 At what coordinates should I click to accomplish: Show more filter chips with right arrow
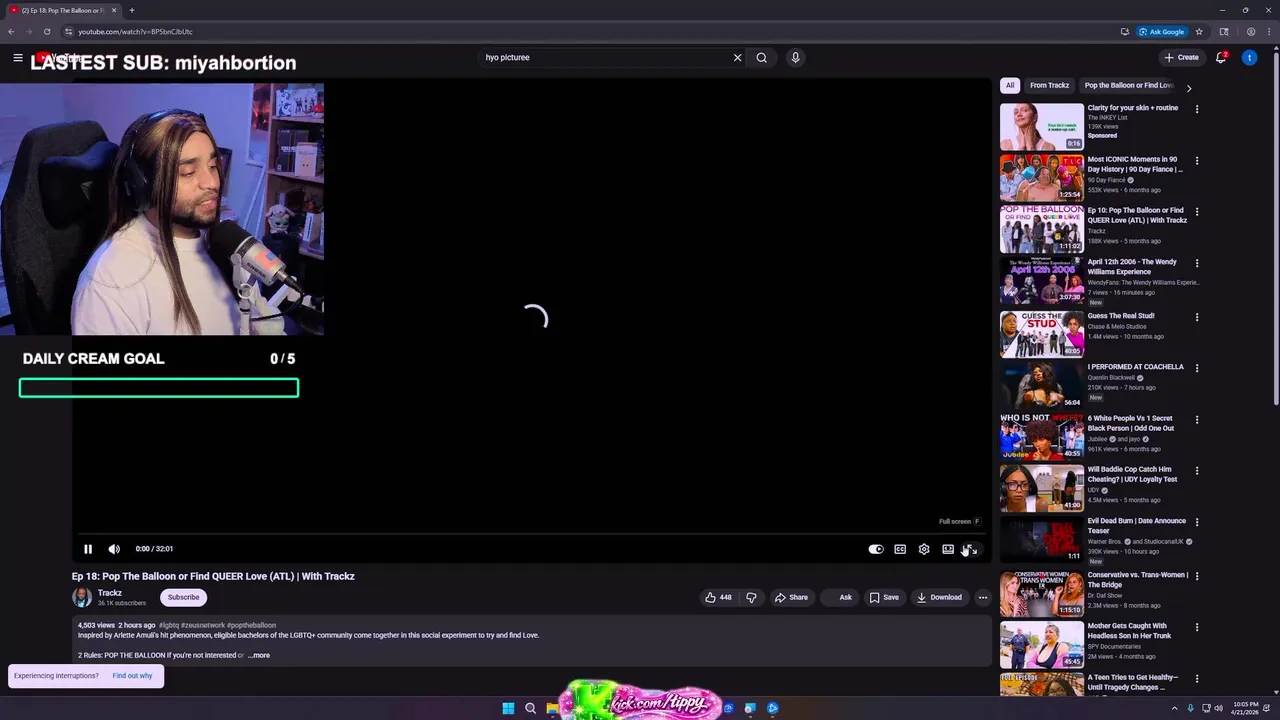click(x=1188, y=88)
